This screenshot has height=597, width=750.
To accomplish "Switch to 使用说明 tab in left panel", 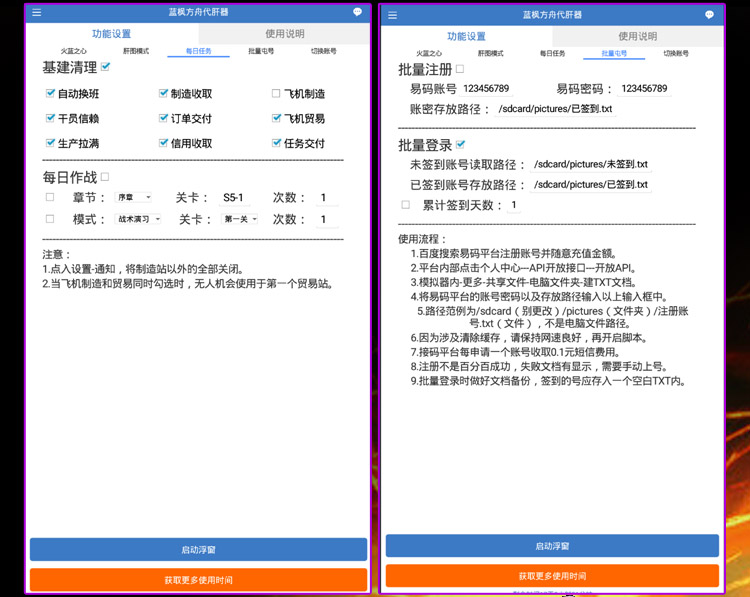I will pos(285,33).
